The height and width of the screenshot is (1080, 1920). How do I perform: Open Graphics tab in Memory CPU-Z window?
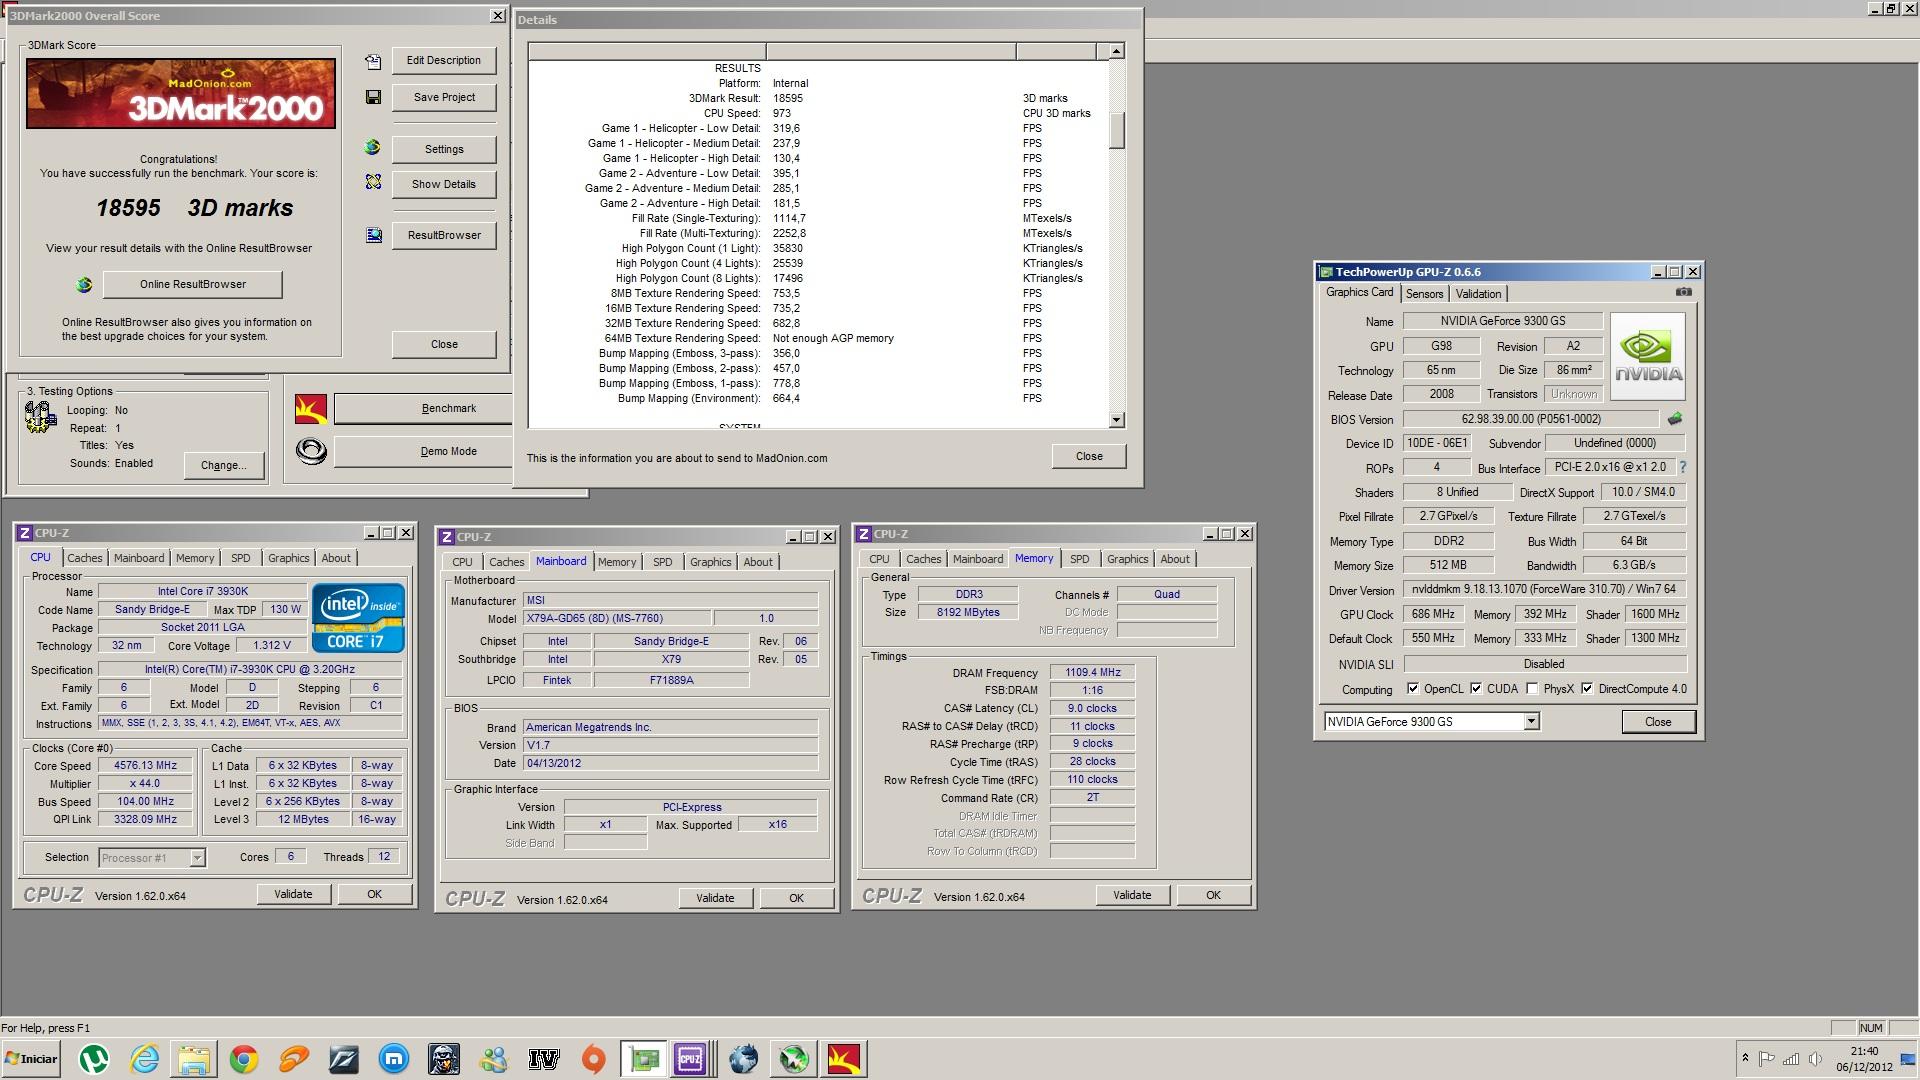(x=1127, y=559)
